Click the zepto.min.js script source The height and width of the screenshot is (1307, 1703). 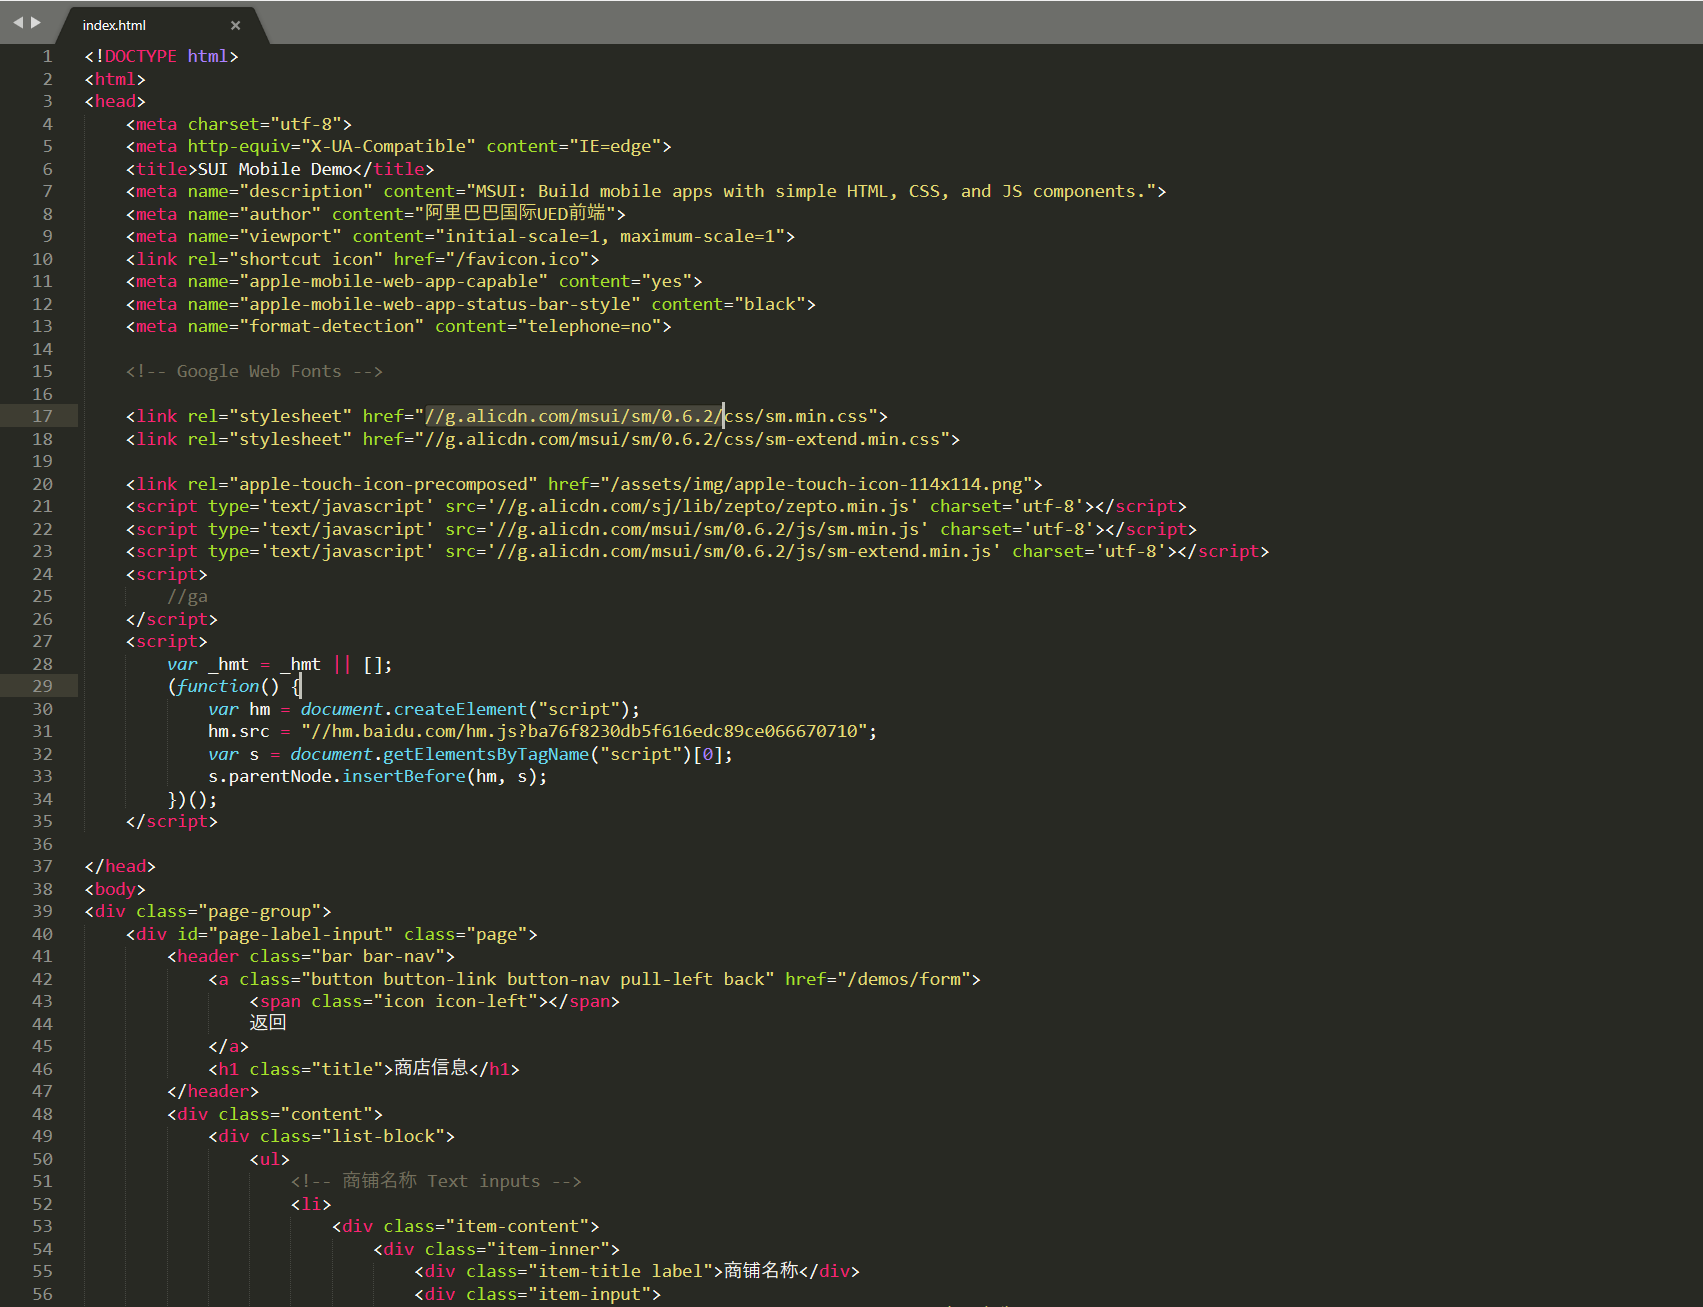click(703, 506)
